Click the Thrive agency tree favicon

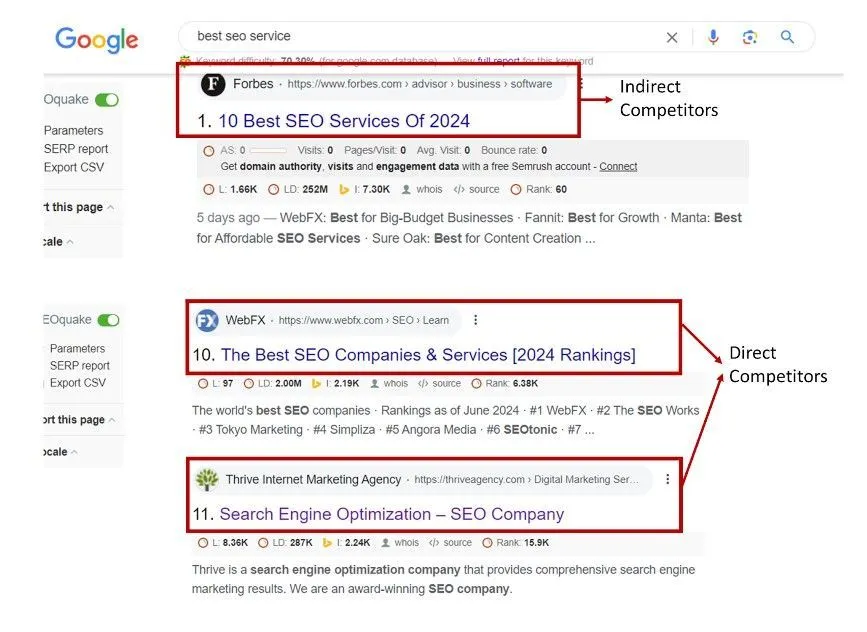pos(207,479)
